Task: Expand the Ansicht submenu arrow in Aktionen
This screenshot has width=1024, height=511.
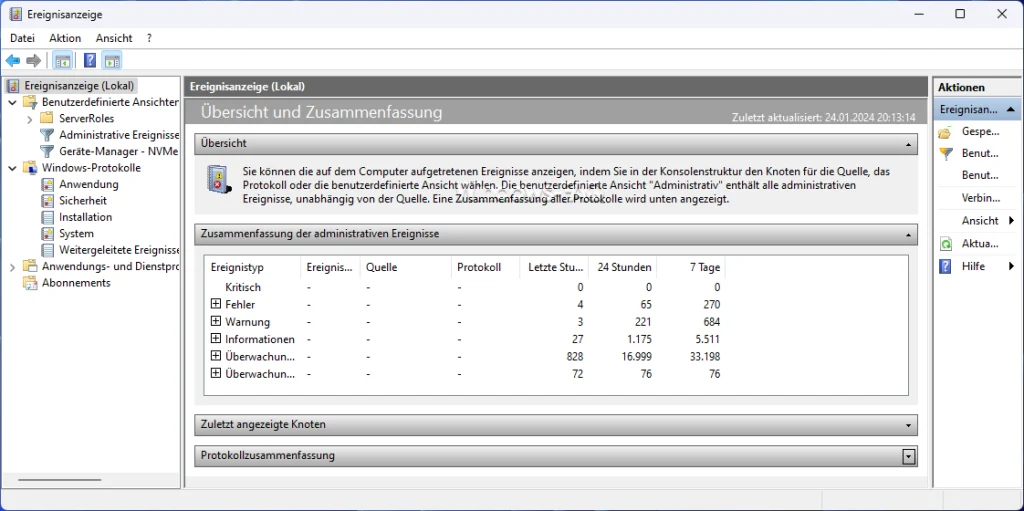Action: point(1011,221)
